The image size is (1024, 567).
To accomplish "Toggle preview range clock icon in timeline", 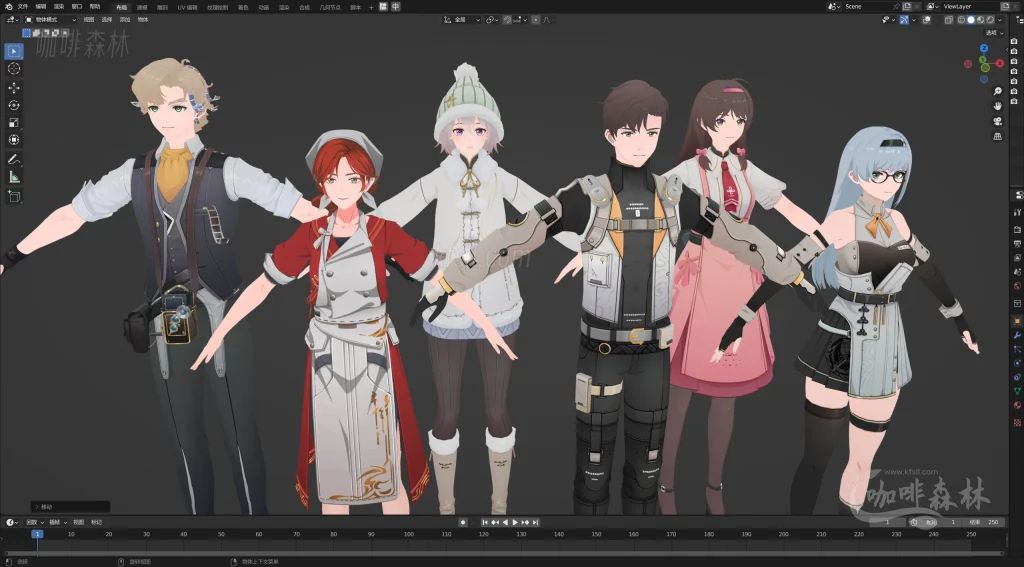I will click(x=914, y=522).
